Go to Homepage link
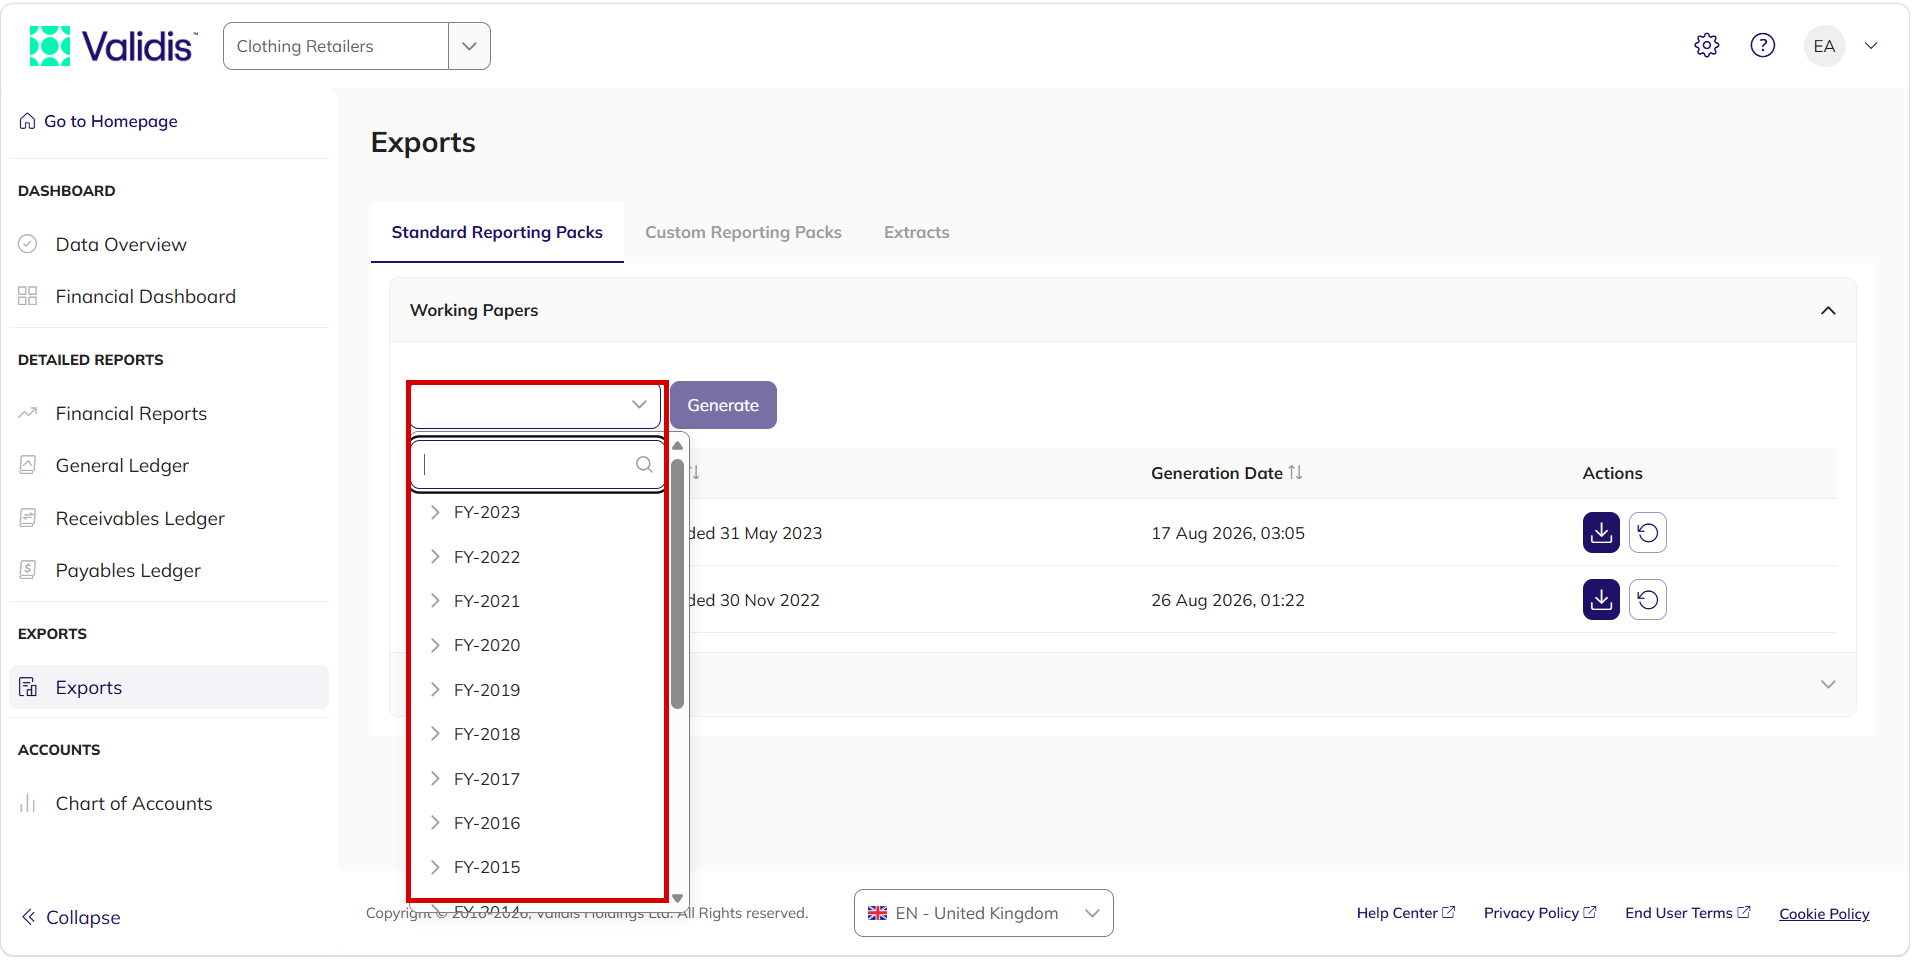The width and height of the screenshot is (1914, 960). (99, 121)
